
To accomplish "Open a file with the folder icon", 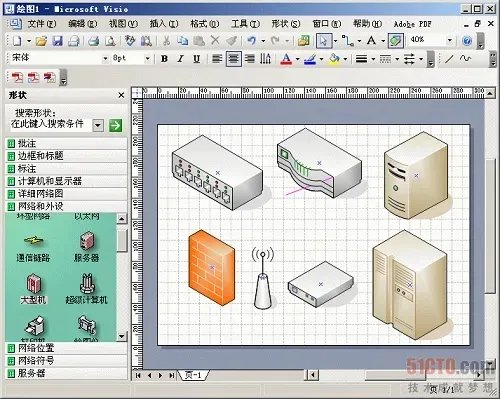I will click(41, 41).
